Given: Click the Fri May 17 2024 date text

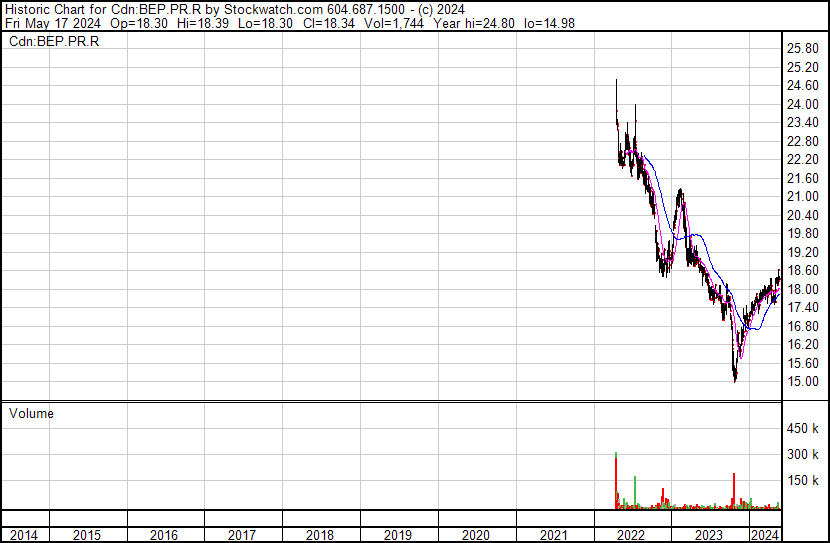Looking at the screenshot, I should pyautogui.click(x=52, y=23).
